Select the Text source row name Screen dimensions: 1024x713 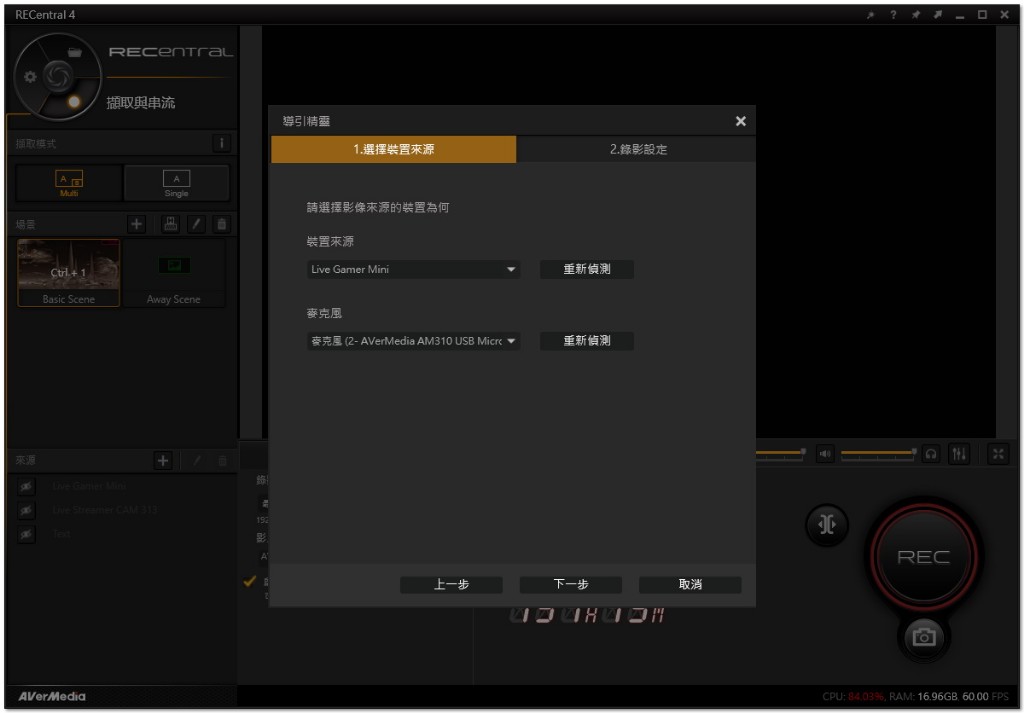click(x=61, y=534)
